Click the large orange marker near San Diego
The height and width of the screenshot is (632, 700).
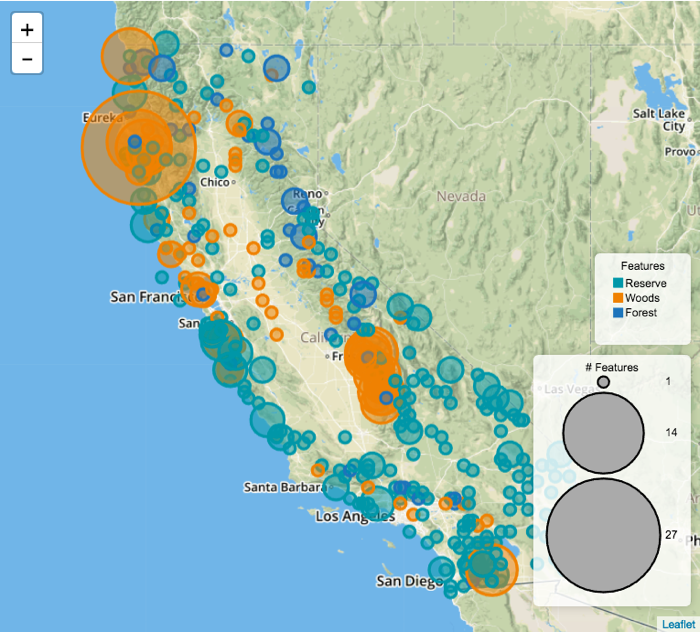pos(490,569)
